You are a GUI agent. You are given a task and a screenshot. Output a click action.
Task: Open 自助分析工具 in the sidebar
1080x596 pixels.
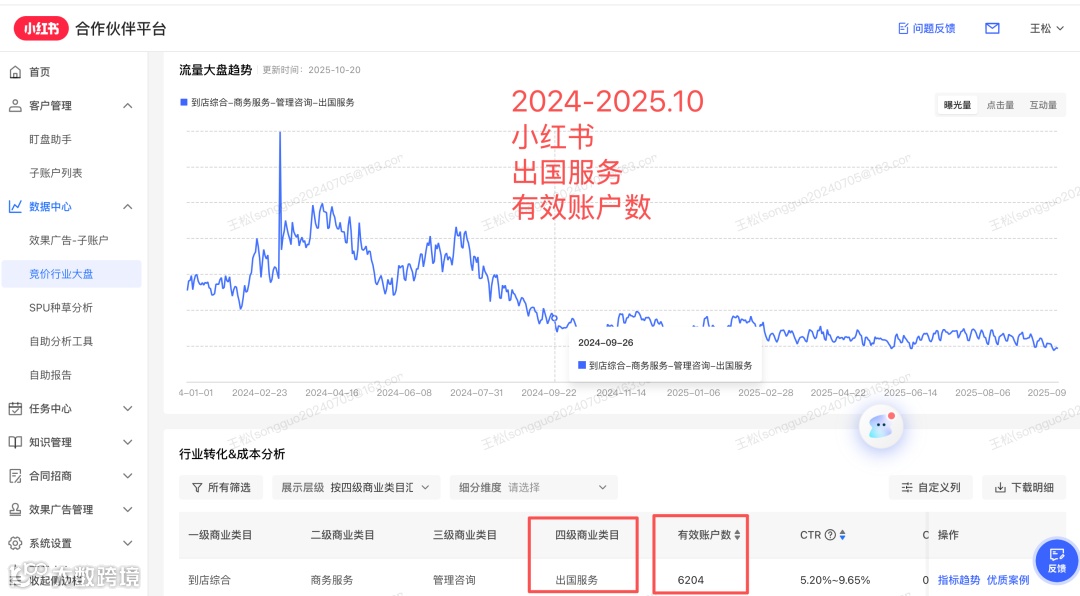(x=61, y=341)
